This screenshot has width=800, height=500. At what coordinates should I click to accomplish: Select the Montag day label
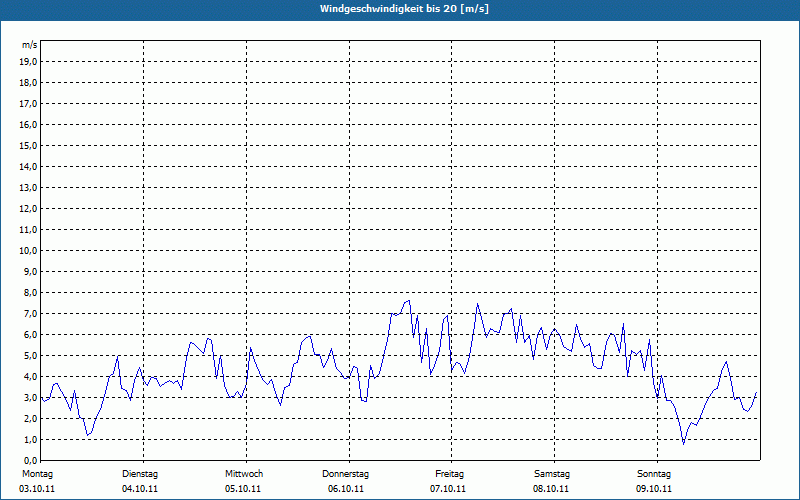click(x=37, y=474)
